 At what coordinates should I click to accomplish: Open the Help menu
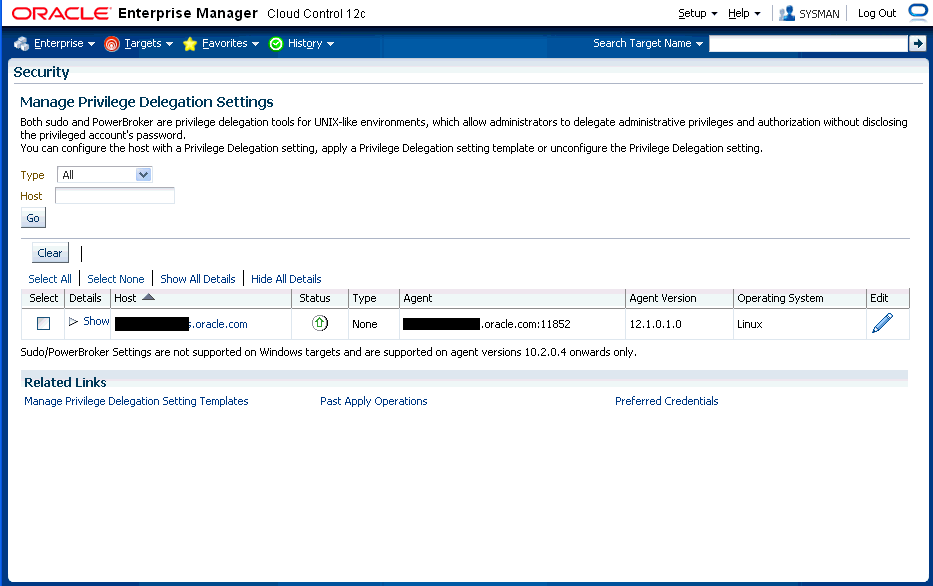744,13
